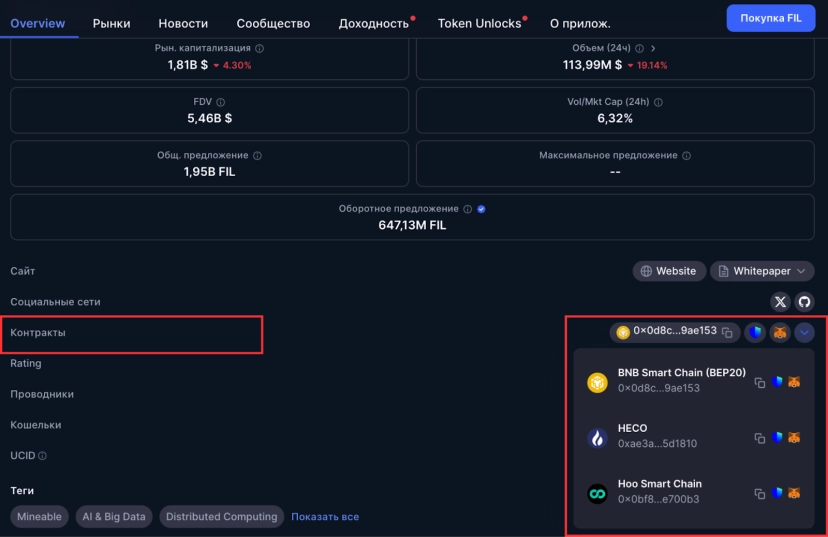Select the AI & Big Data tag
This screenshot has width=828, height=537.
113,517
